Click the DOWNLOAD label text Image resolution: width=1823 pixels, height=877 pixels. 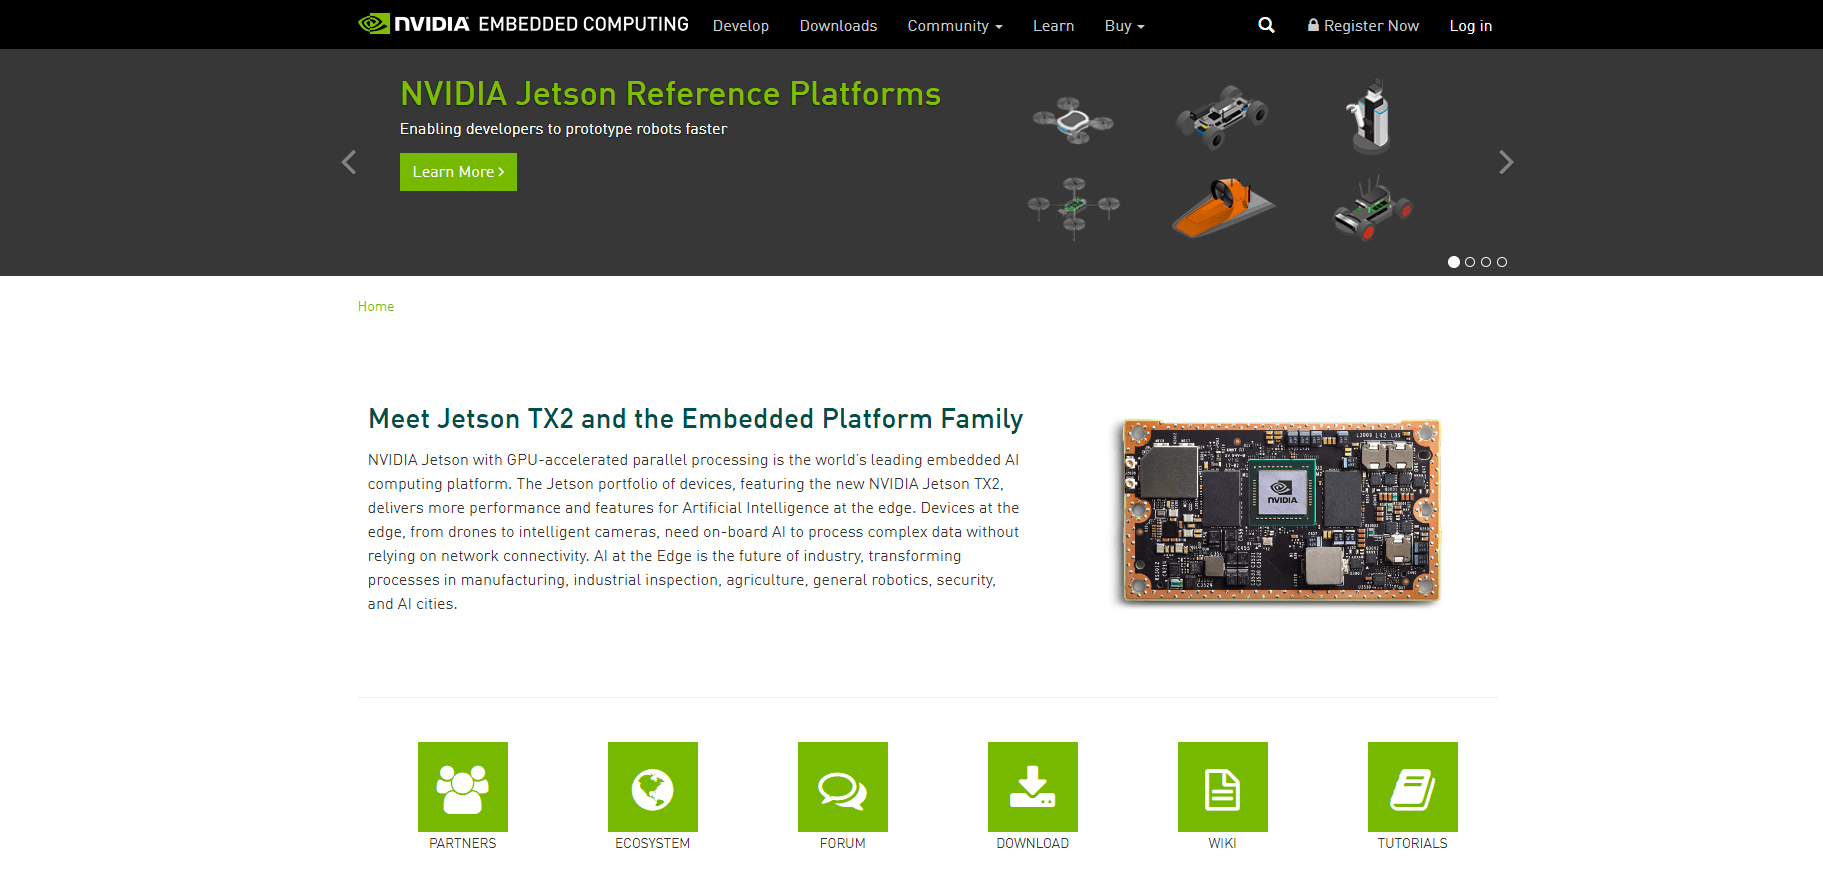coord(1033,843)
